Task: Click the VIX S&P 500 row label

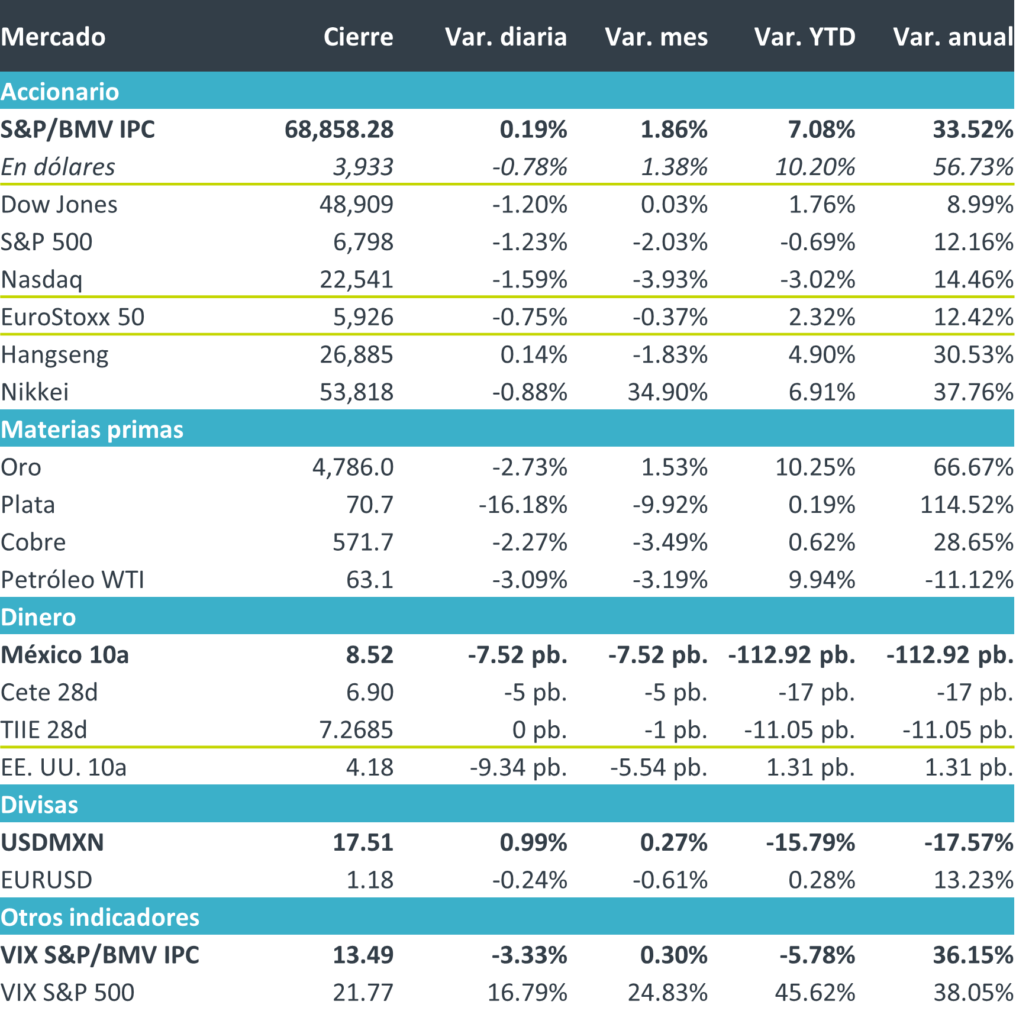Action: [68, 993]
